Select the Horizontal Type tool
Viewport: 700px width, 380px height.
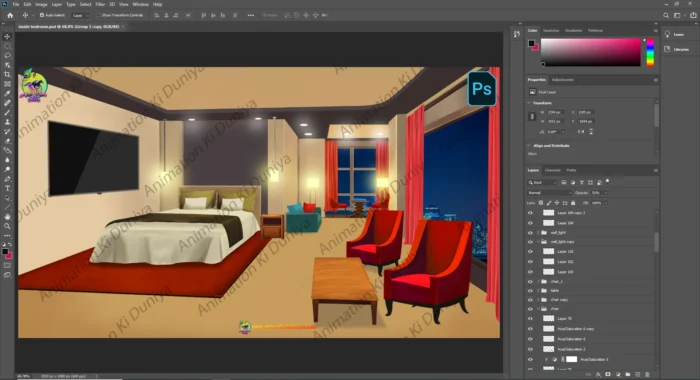7,188
